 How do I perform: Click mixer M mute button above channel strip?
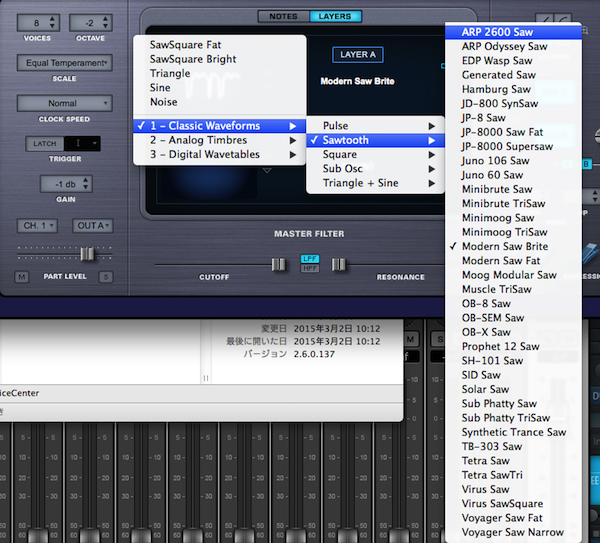(x=411, y=339)
